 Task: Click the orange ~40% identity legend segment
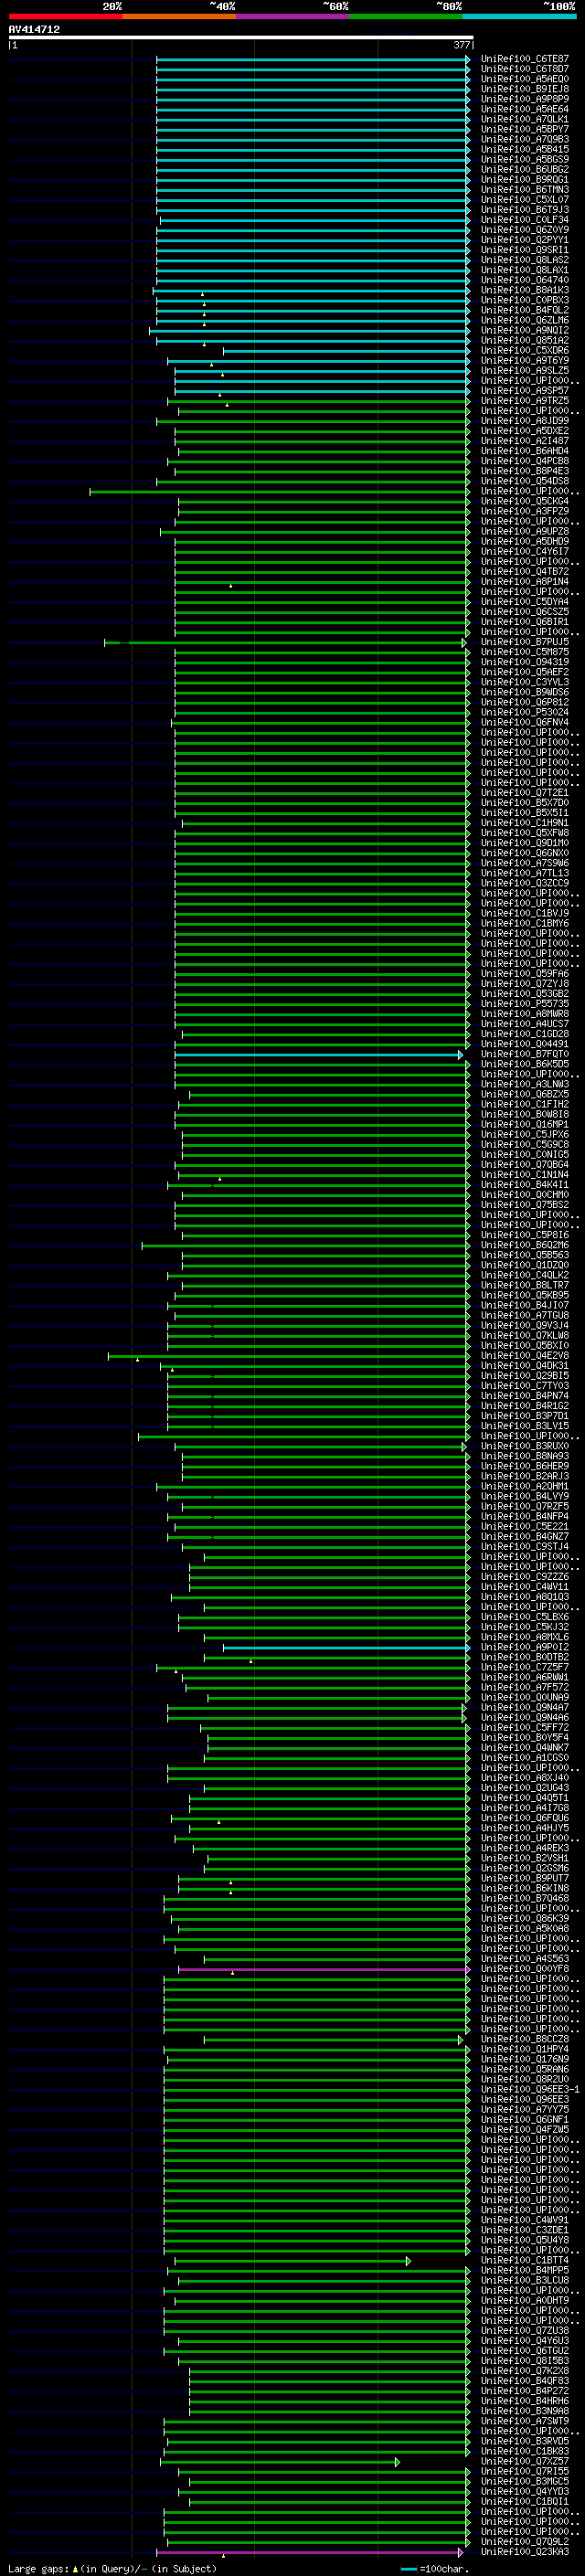click(179, 16)
